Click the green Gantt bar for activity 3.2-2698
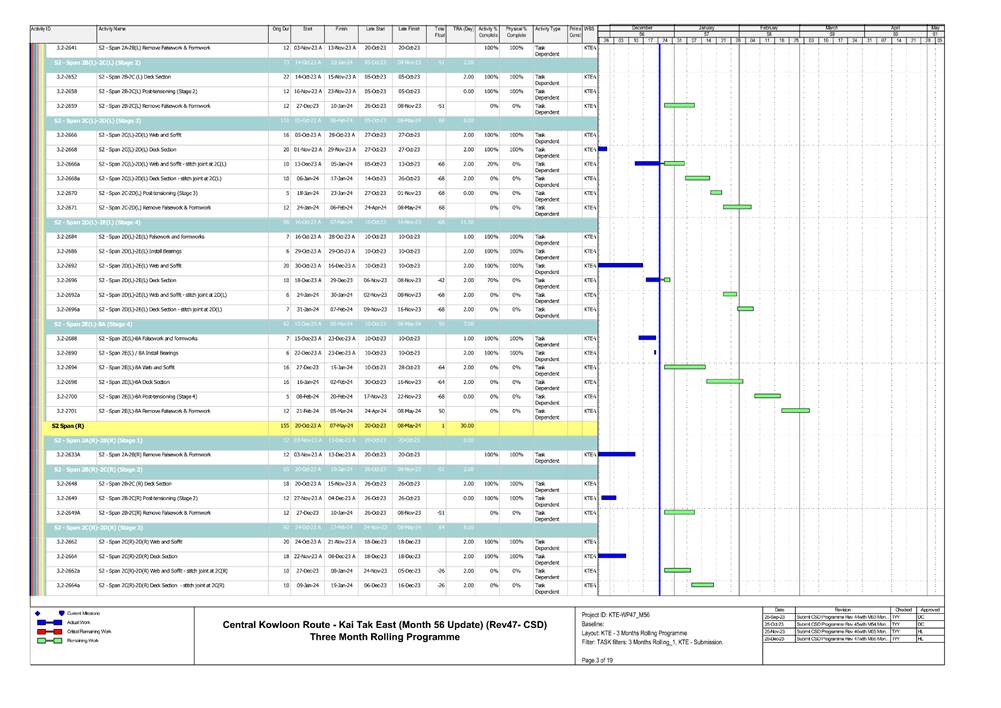The image size is (1001, 708). [x=725, y=381]
